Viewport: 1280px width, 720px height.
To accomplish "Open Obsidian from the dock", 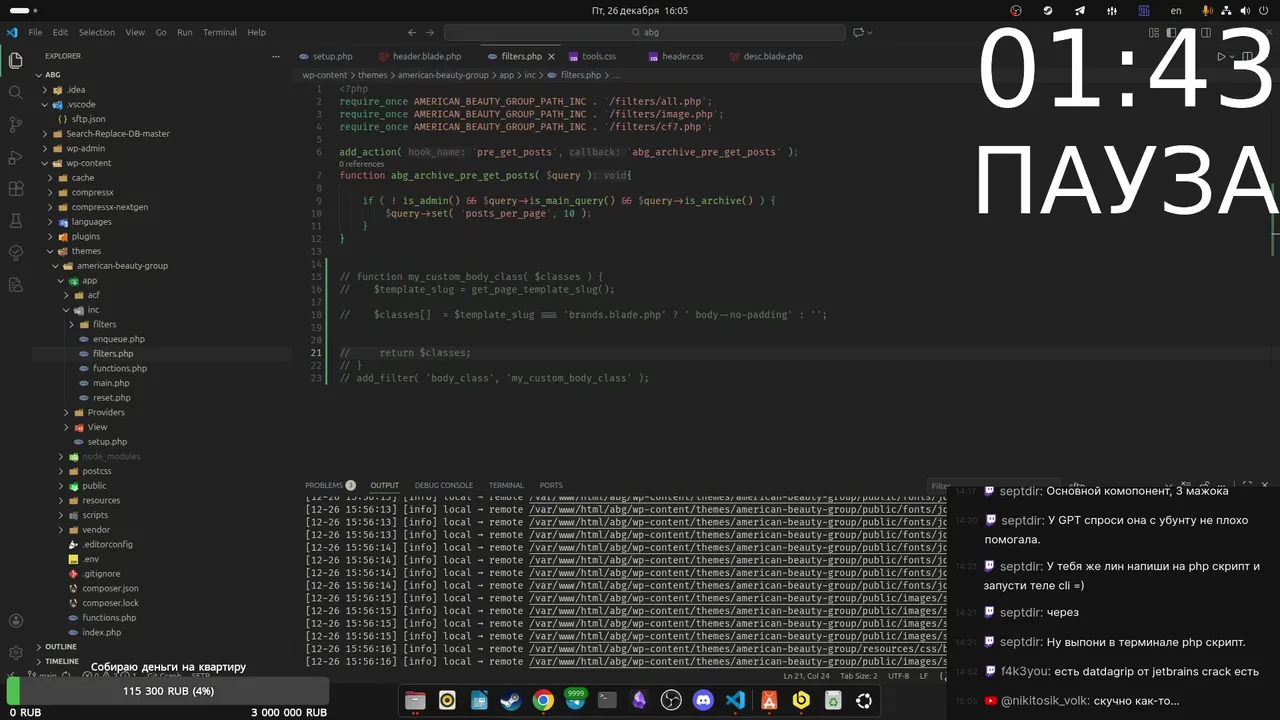I will (639, 701).
